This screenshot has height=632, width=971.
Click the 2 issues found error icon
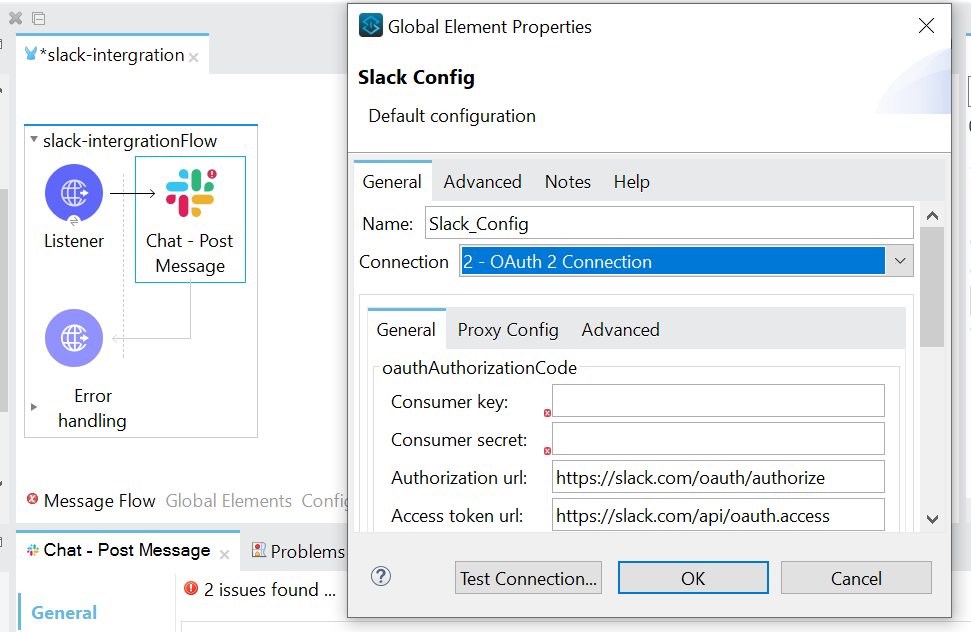(191, 589)
